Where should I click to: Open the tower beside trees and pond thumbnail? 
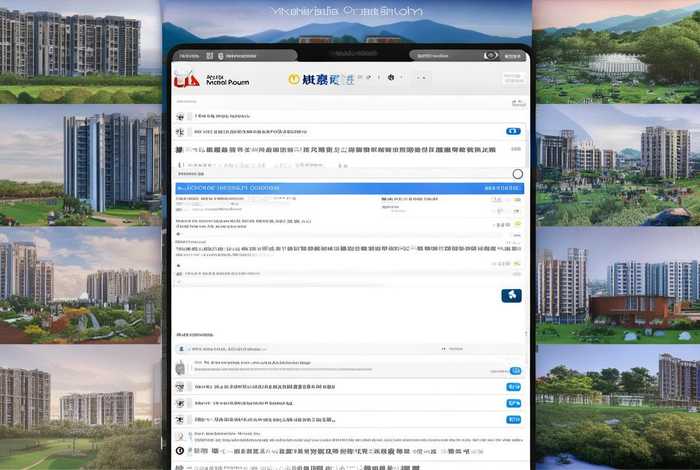click(x=618, y=408)
